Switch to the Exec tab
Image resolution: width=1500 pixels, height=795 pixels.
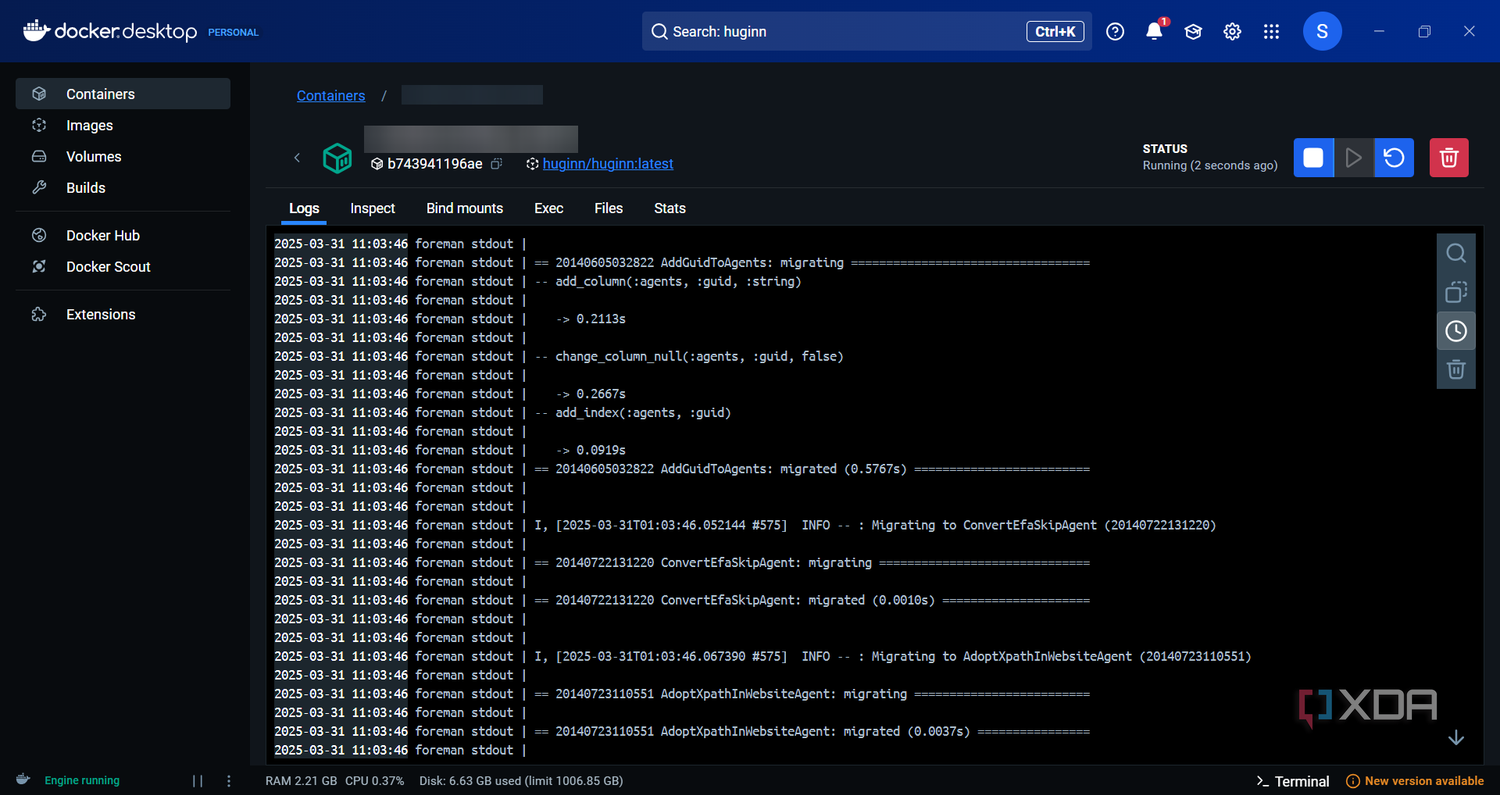pyautogui.click(x=549, y=208)
